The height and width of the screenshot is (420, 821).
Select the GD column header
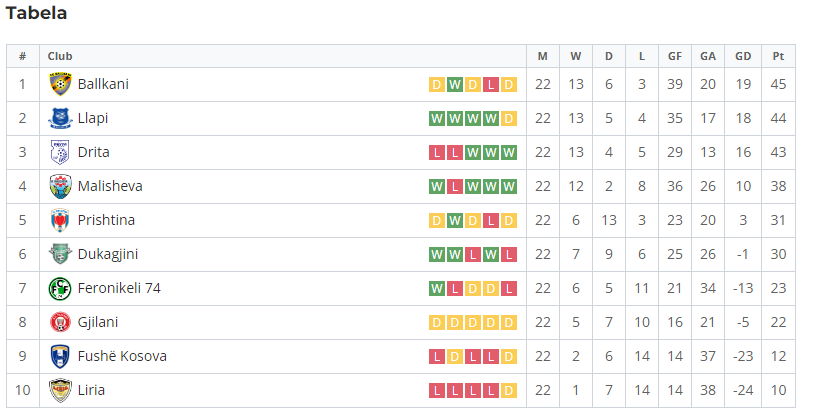(x=743, y=56)
